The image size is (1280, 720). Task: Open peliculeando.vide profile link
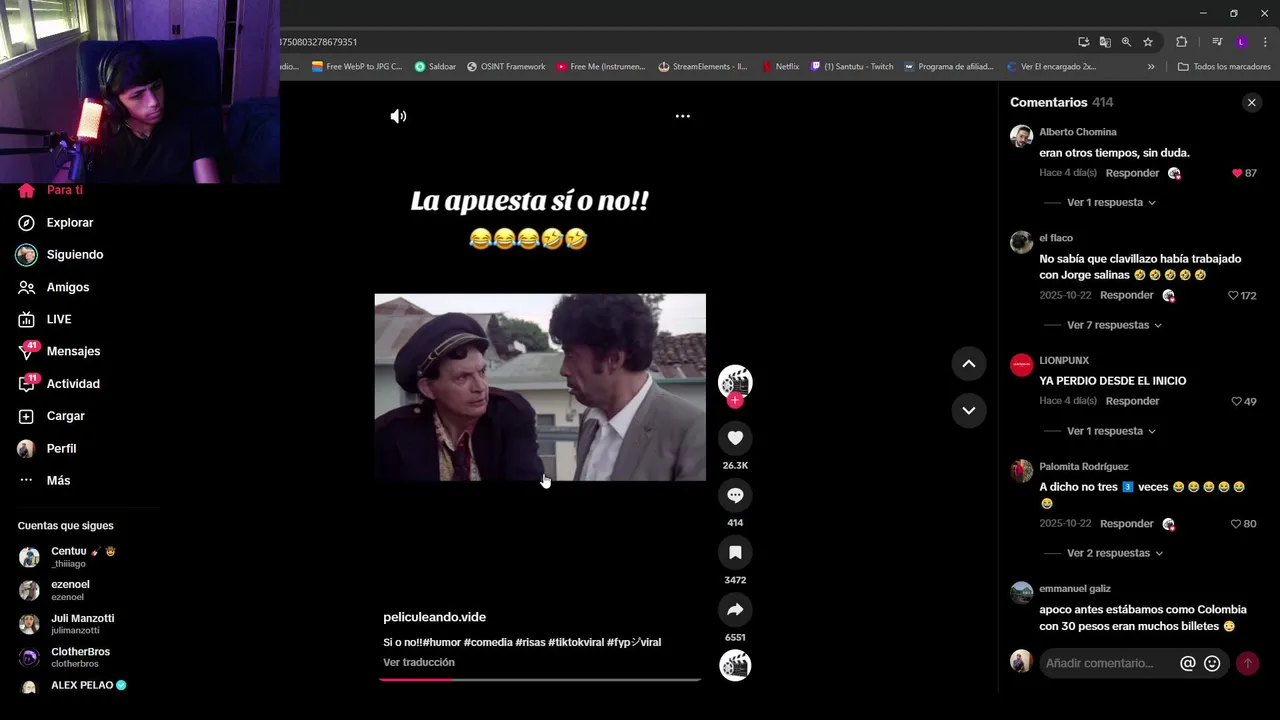[434, 617]
